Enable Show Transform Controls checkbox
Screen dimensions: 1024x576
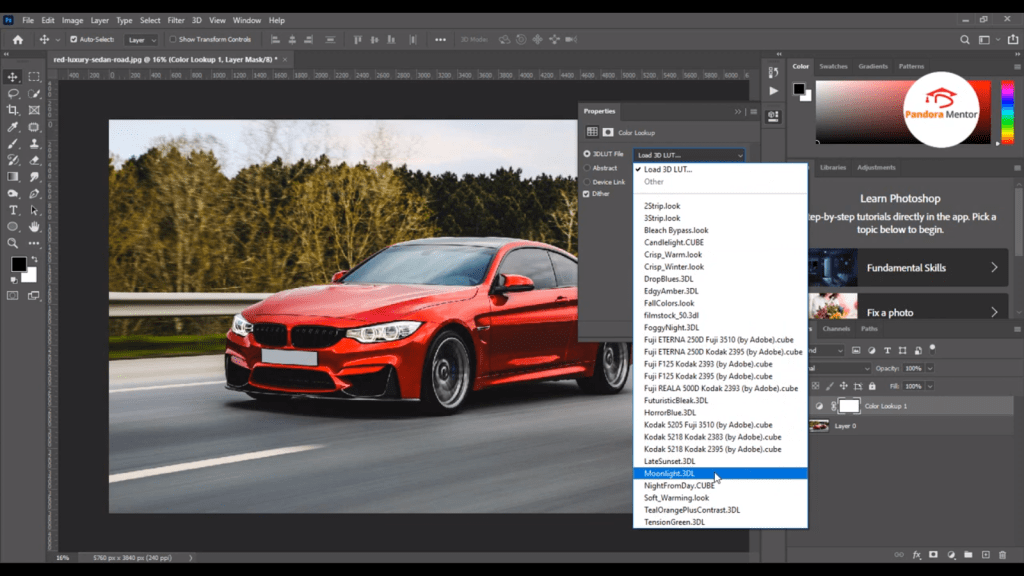click(172, 40)
